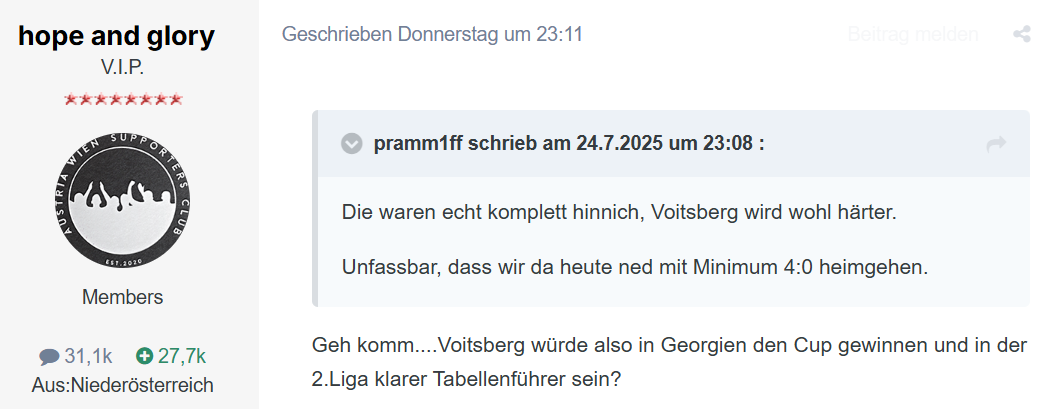Click the share icon beside Beitrag melden
Image resolution: width=1048 pixels, height=409 pixels.
pos(1021,34)
